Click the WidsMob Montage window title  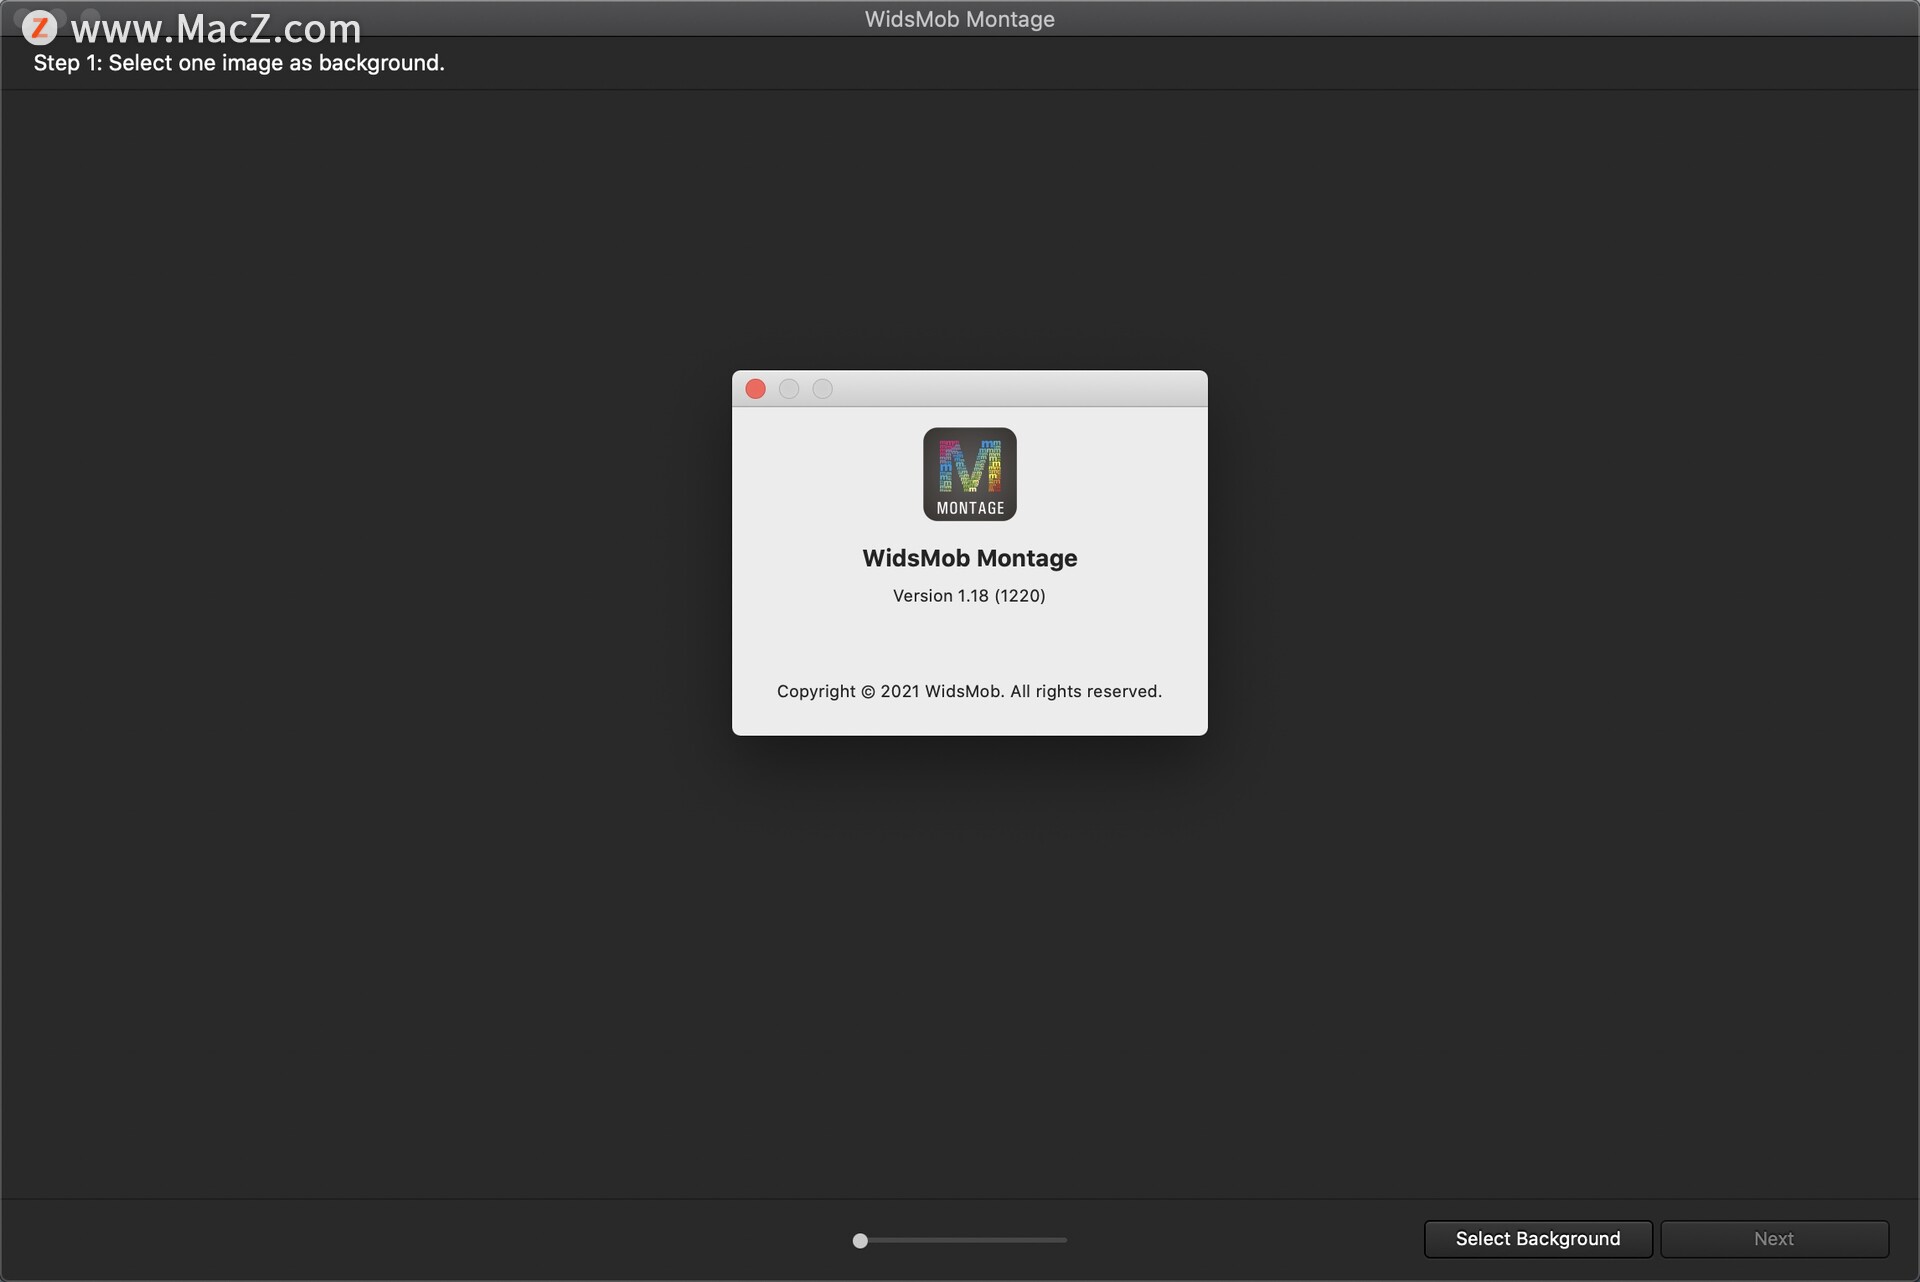959,19
